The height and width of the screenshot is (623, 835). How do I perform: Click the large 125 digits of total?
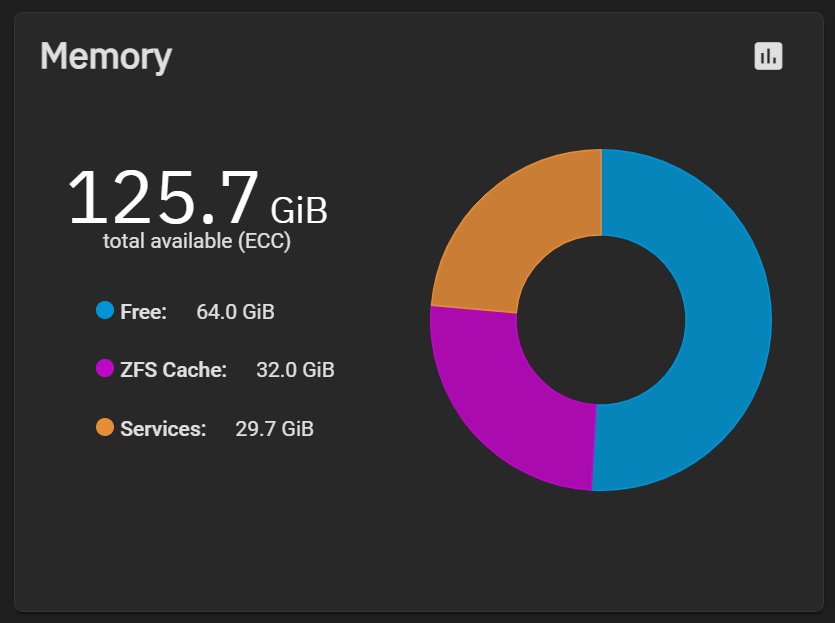(x=133, y=198)
